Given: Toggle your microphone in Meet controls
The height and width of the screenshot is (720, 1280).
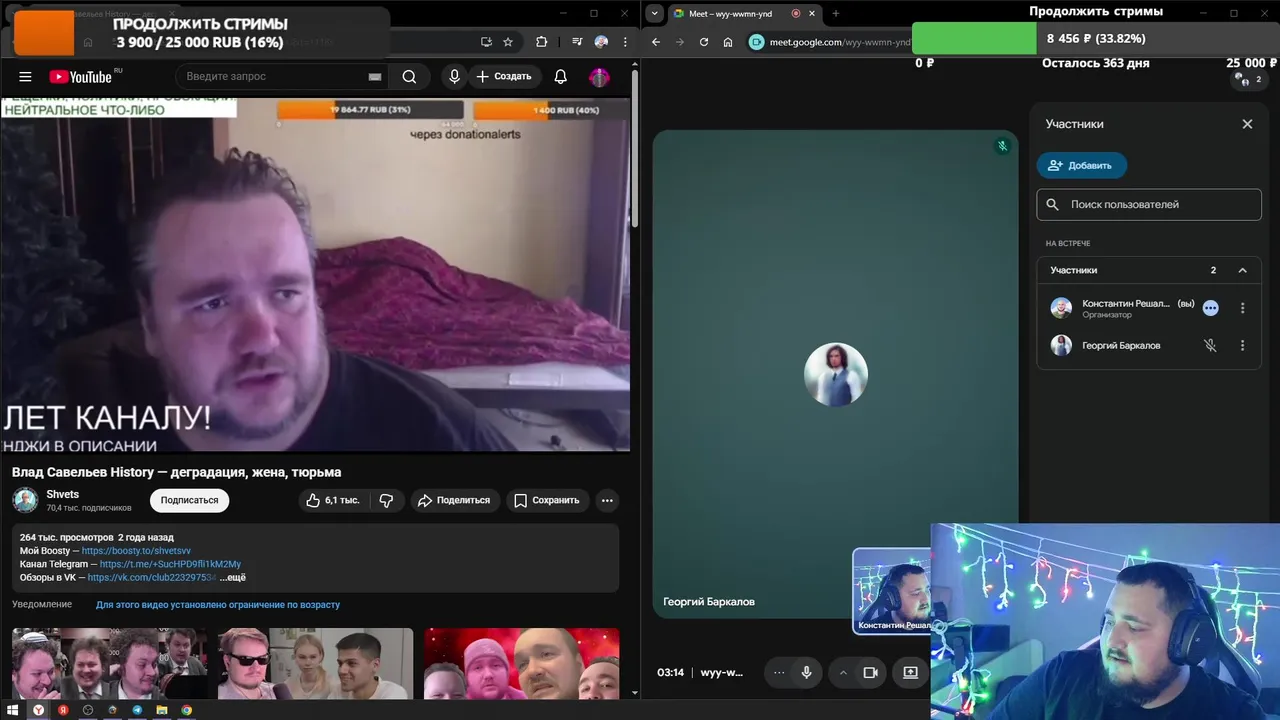Looking at the screenshot, I should pyautogui.click(x=806, y=672).
